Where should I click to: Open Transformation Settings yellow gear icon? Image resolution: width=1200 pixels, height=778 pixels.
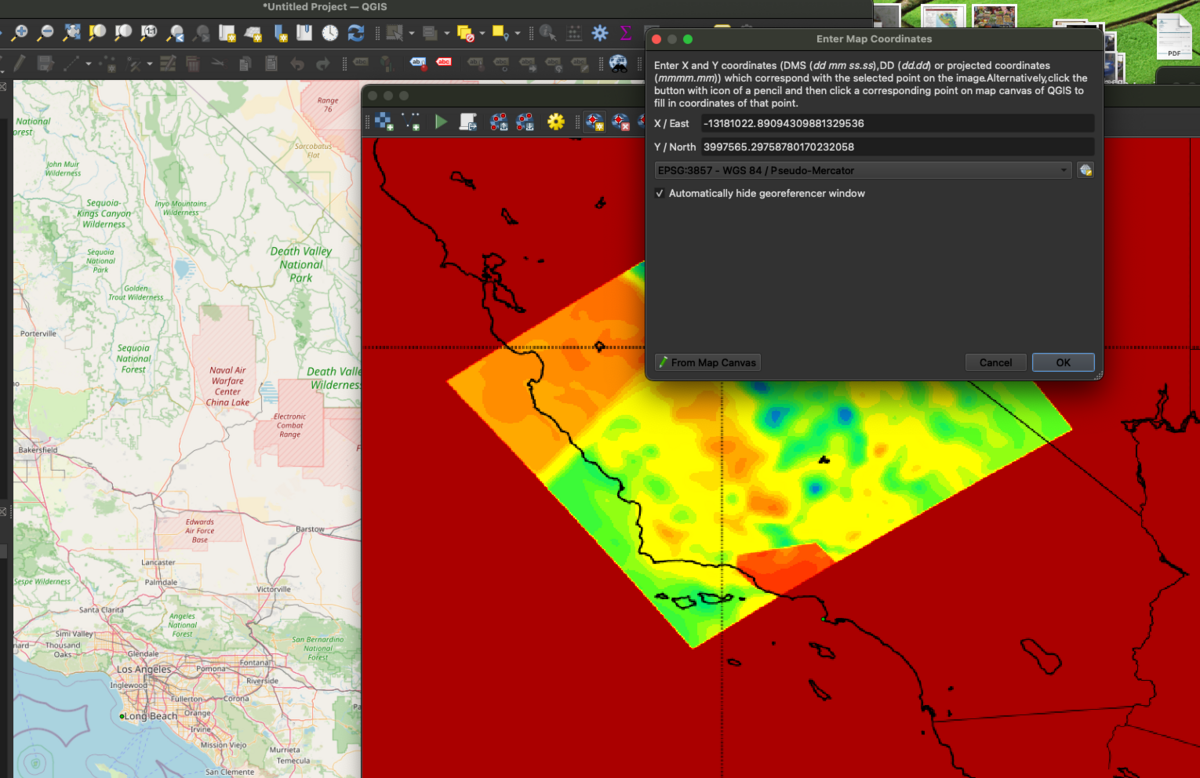[x=556, y=122]
